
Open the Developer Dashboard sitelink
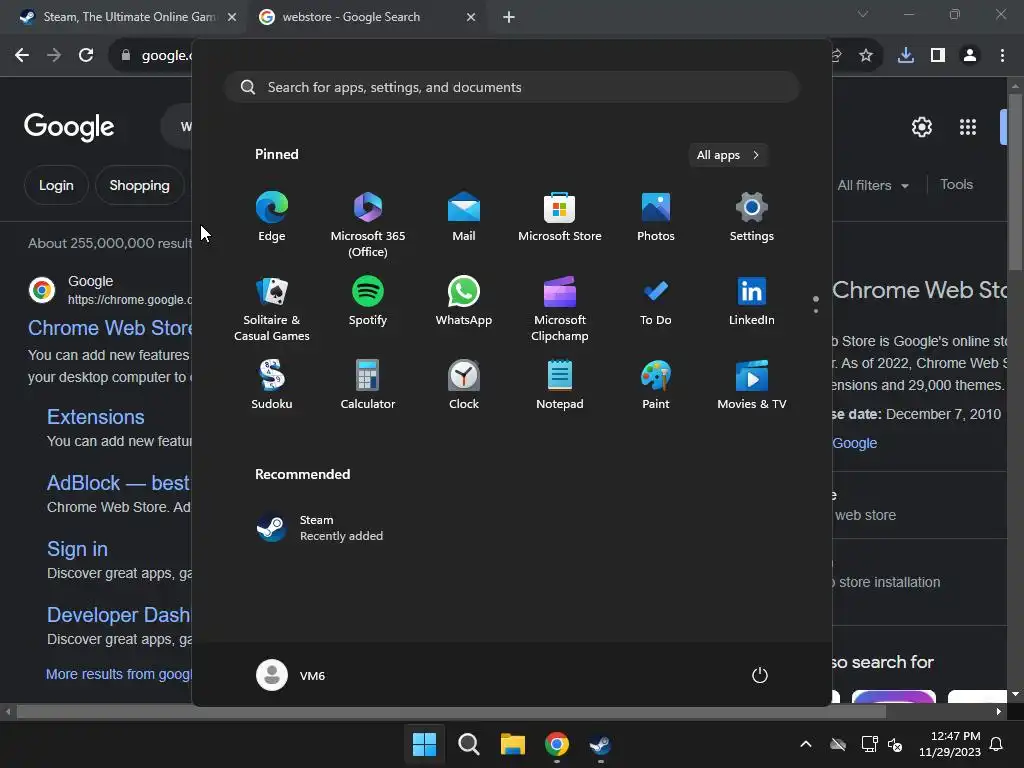(119, 615)
